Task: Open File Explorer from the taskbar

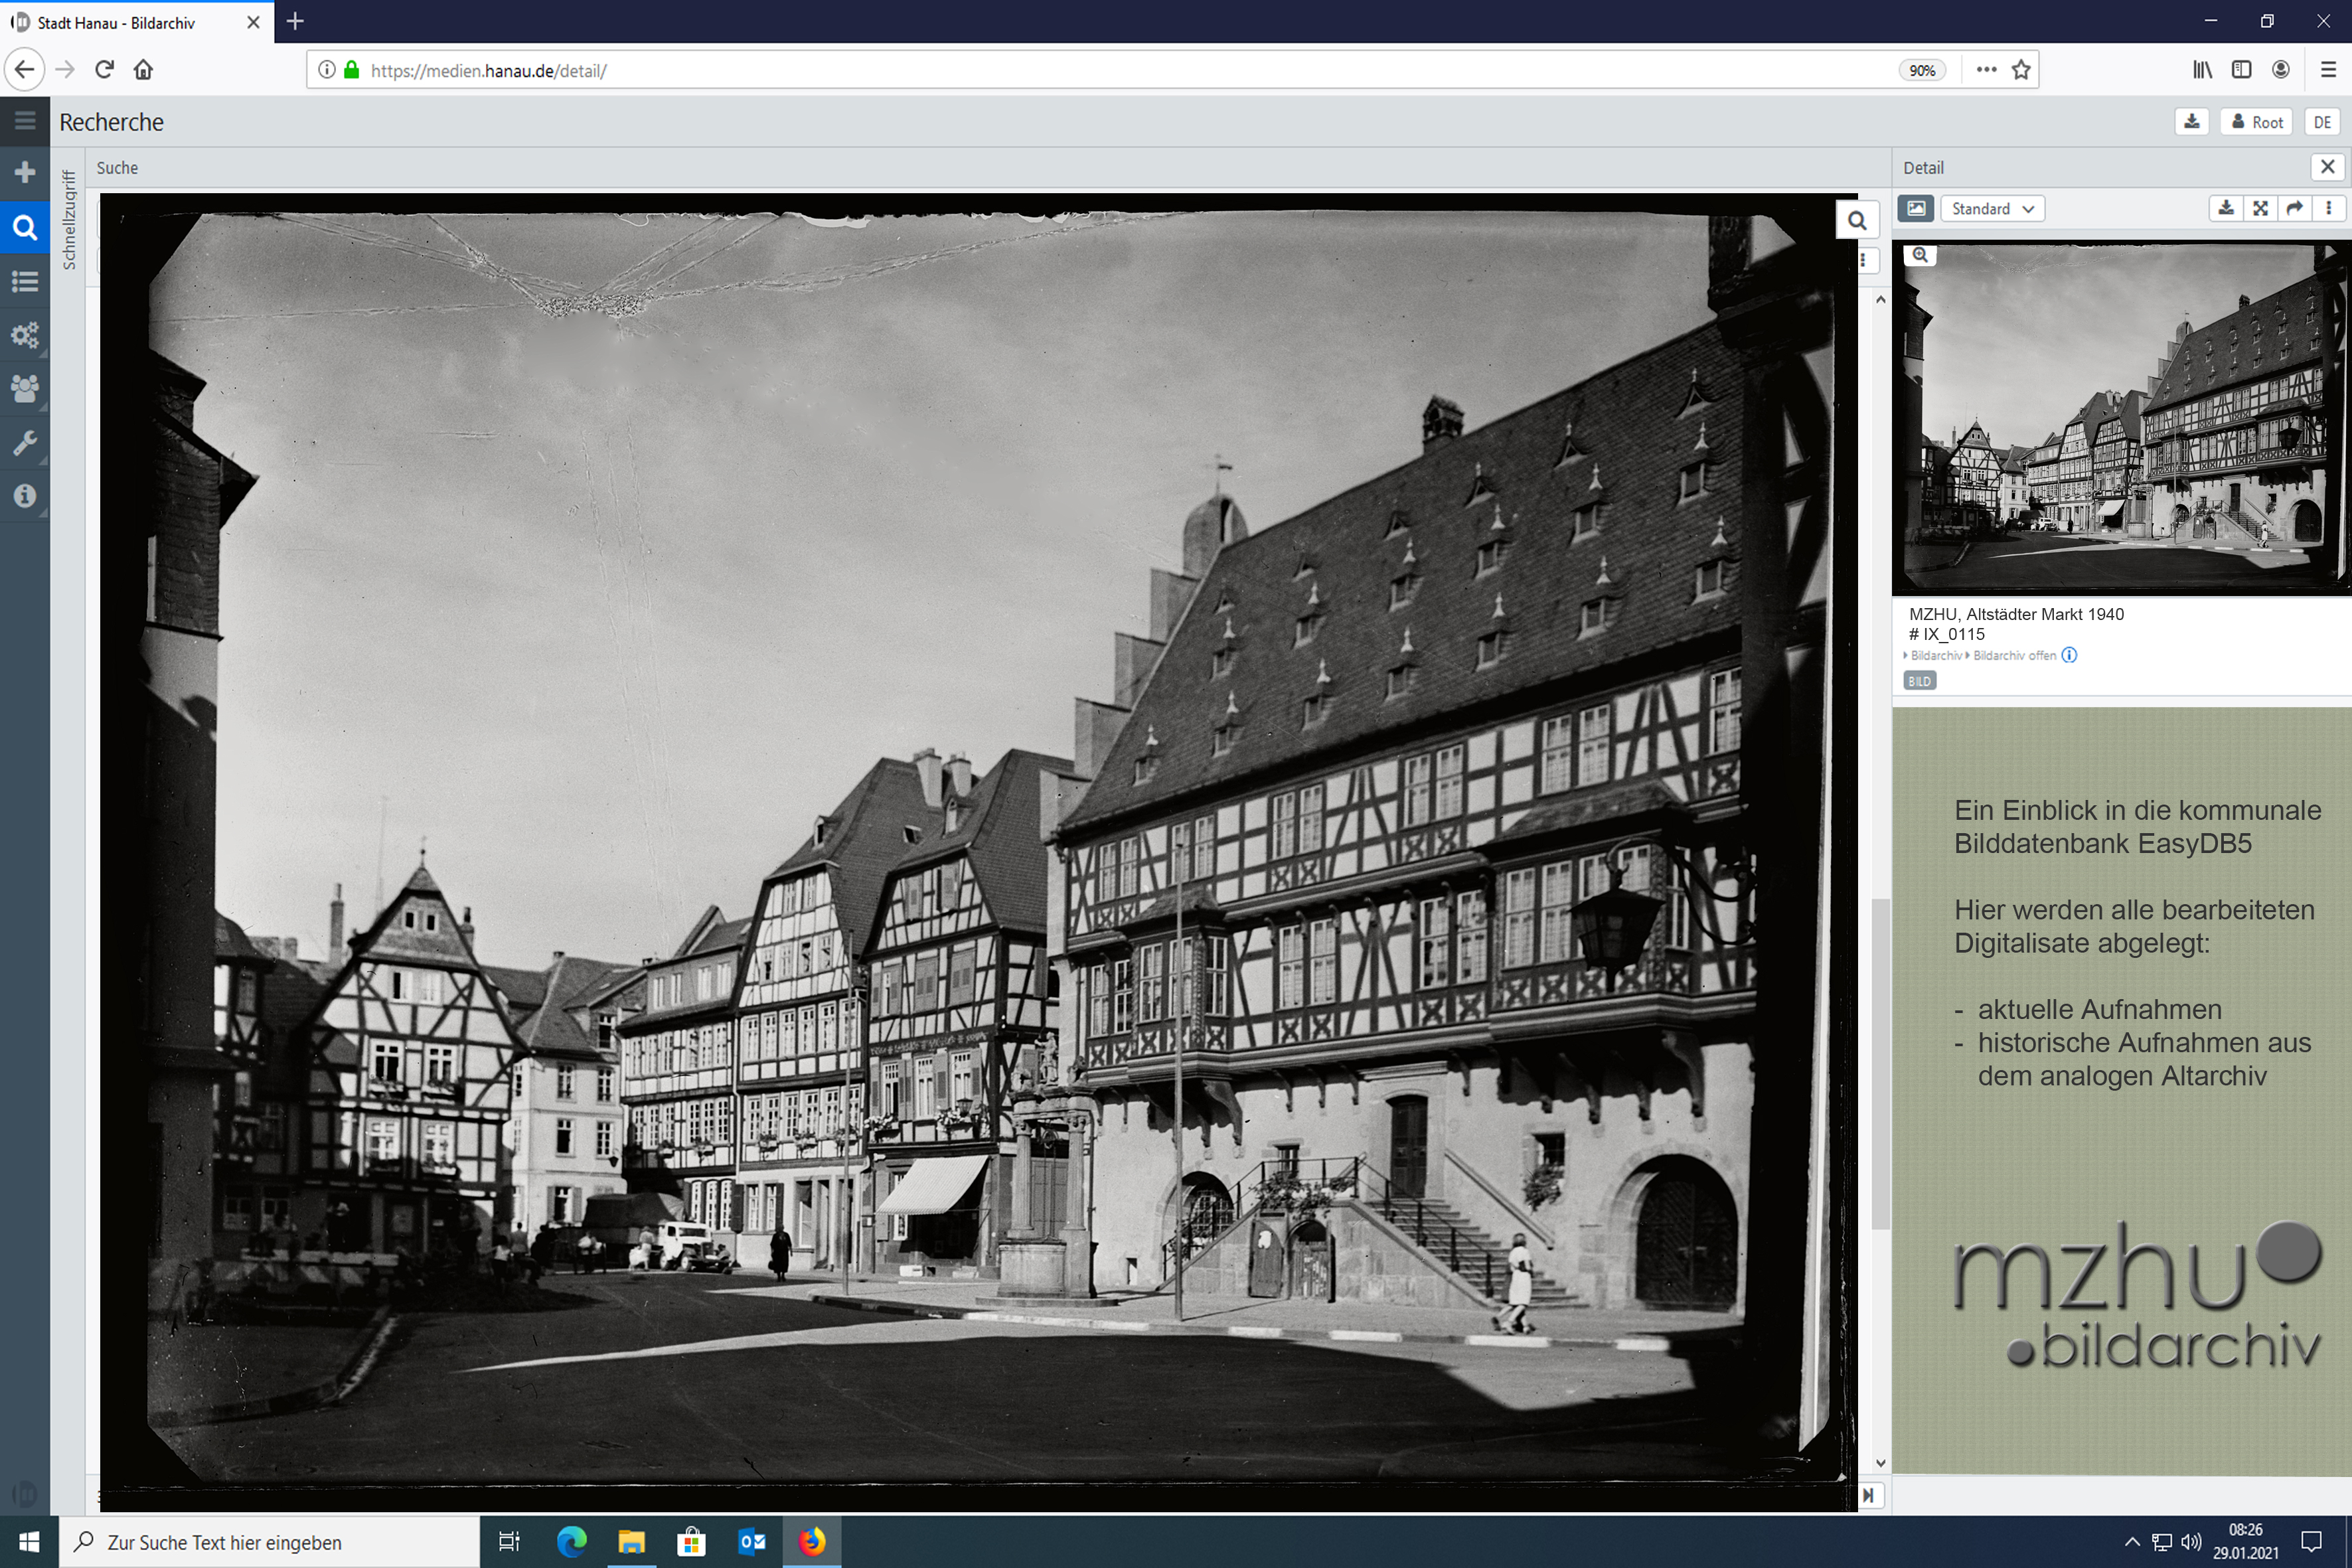Action: (x=631, y=1542)
